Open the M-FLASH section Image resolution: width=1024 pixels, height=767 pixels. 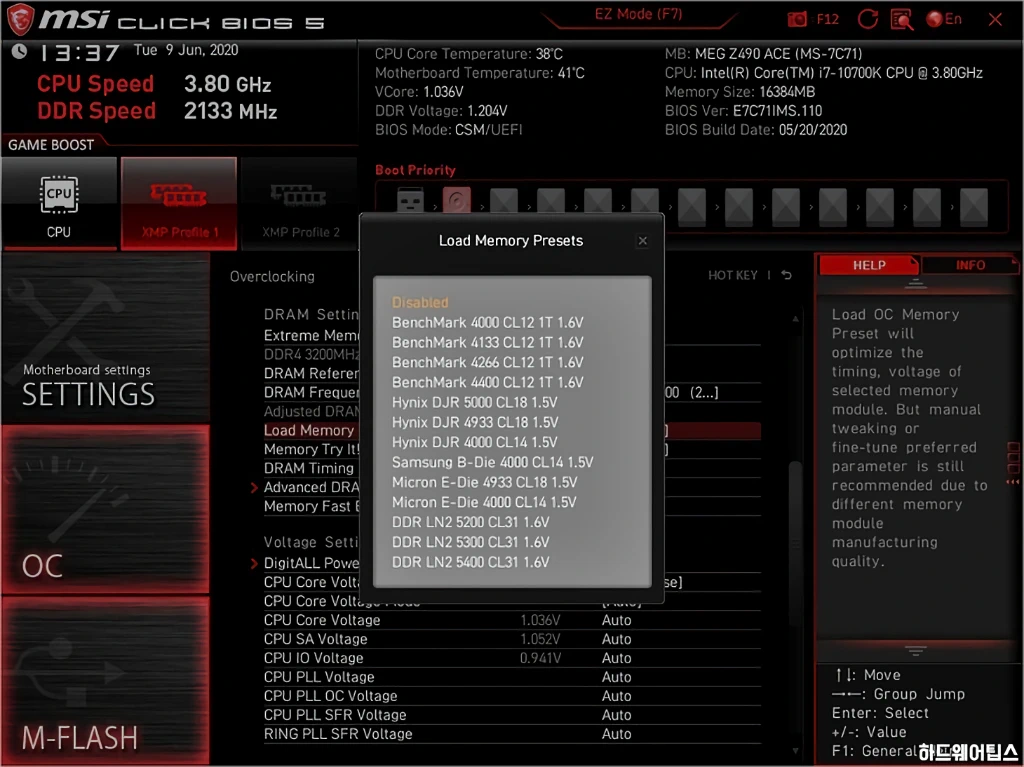click(x=105, y=681)
